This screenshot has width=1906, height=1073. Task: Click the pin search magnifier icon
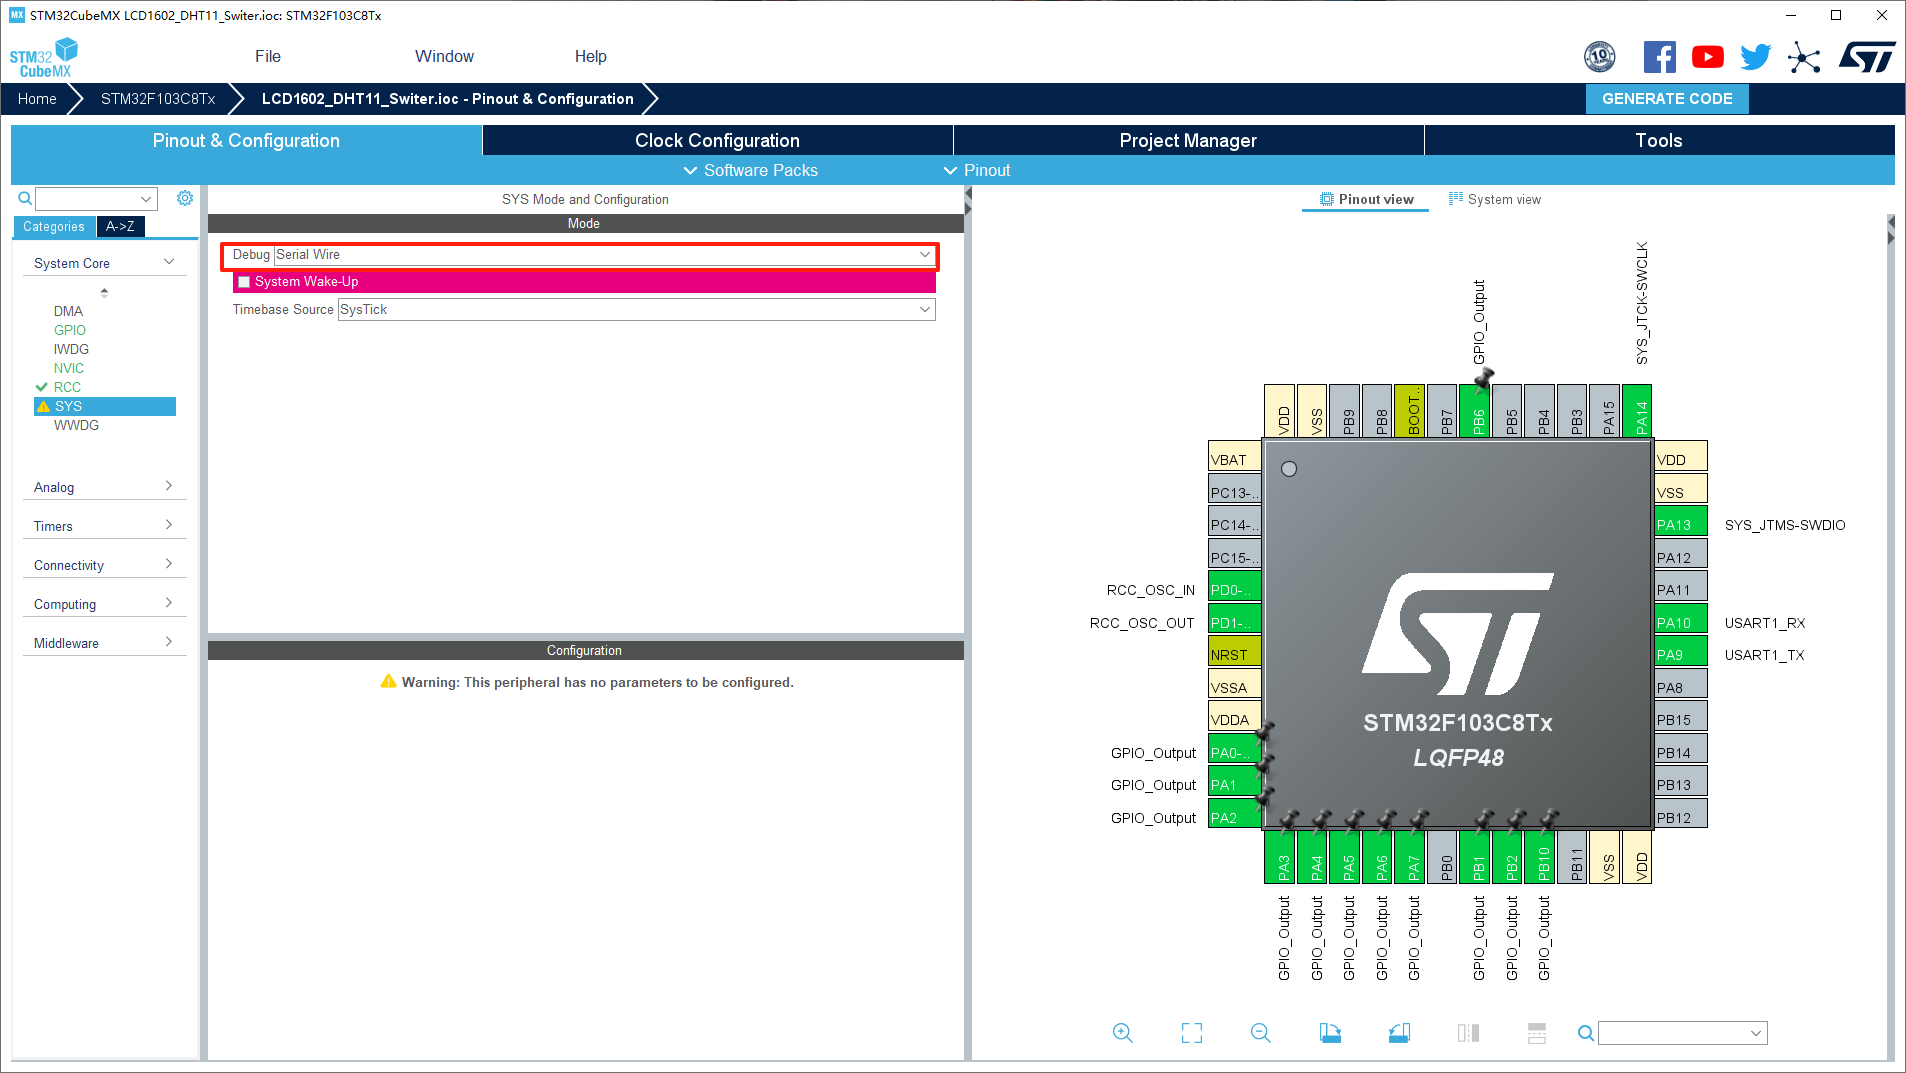click(1586, 1033)
